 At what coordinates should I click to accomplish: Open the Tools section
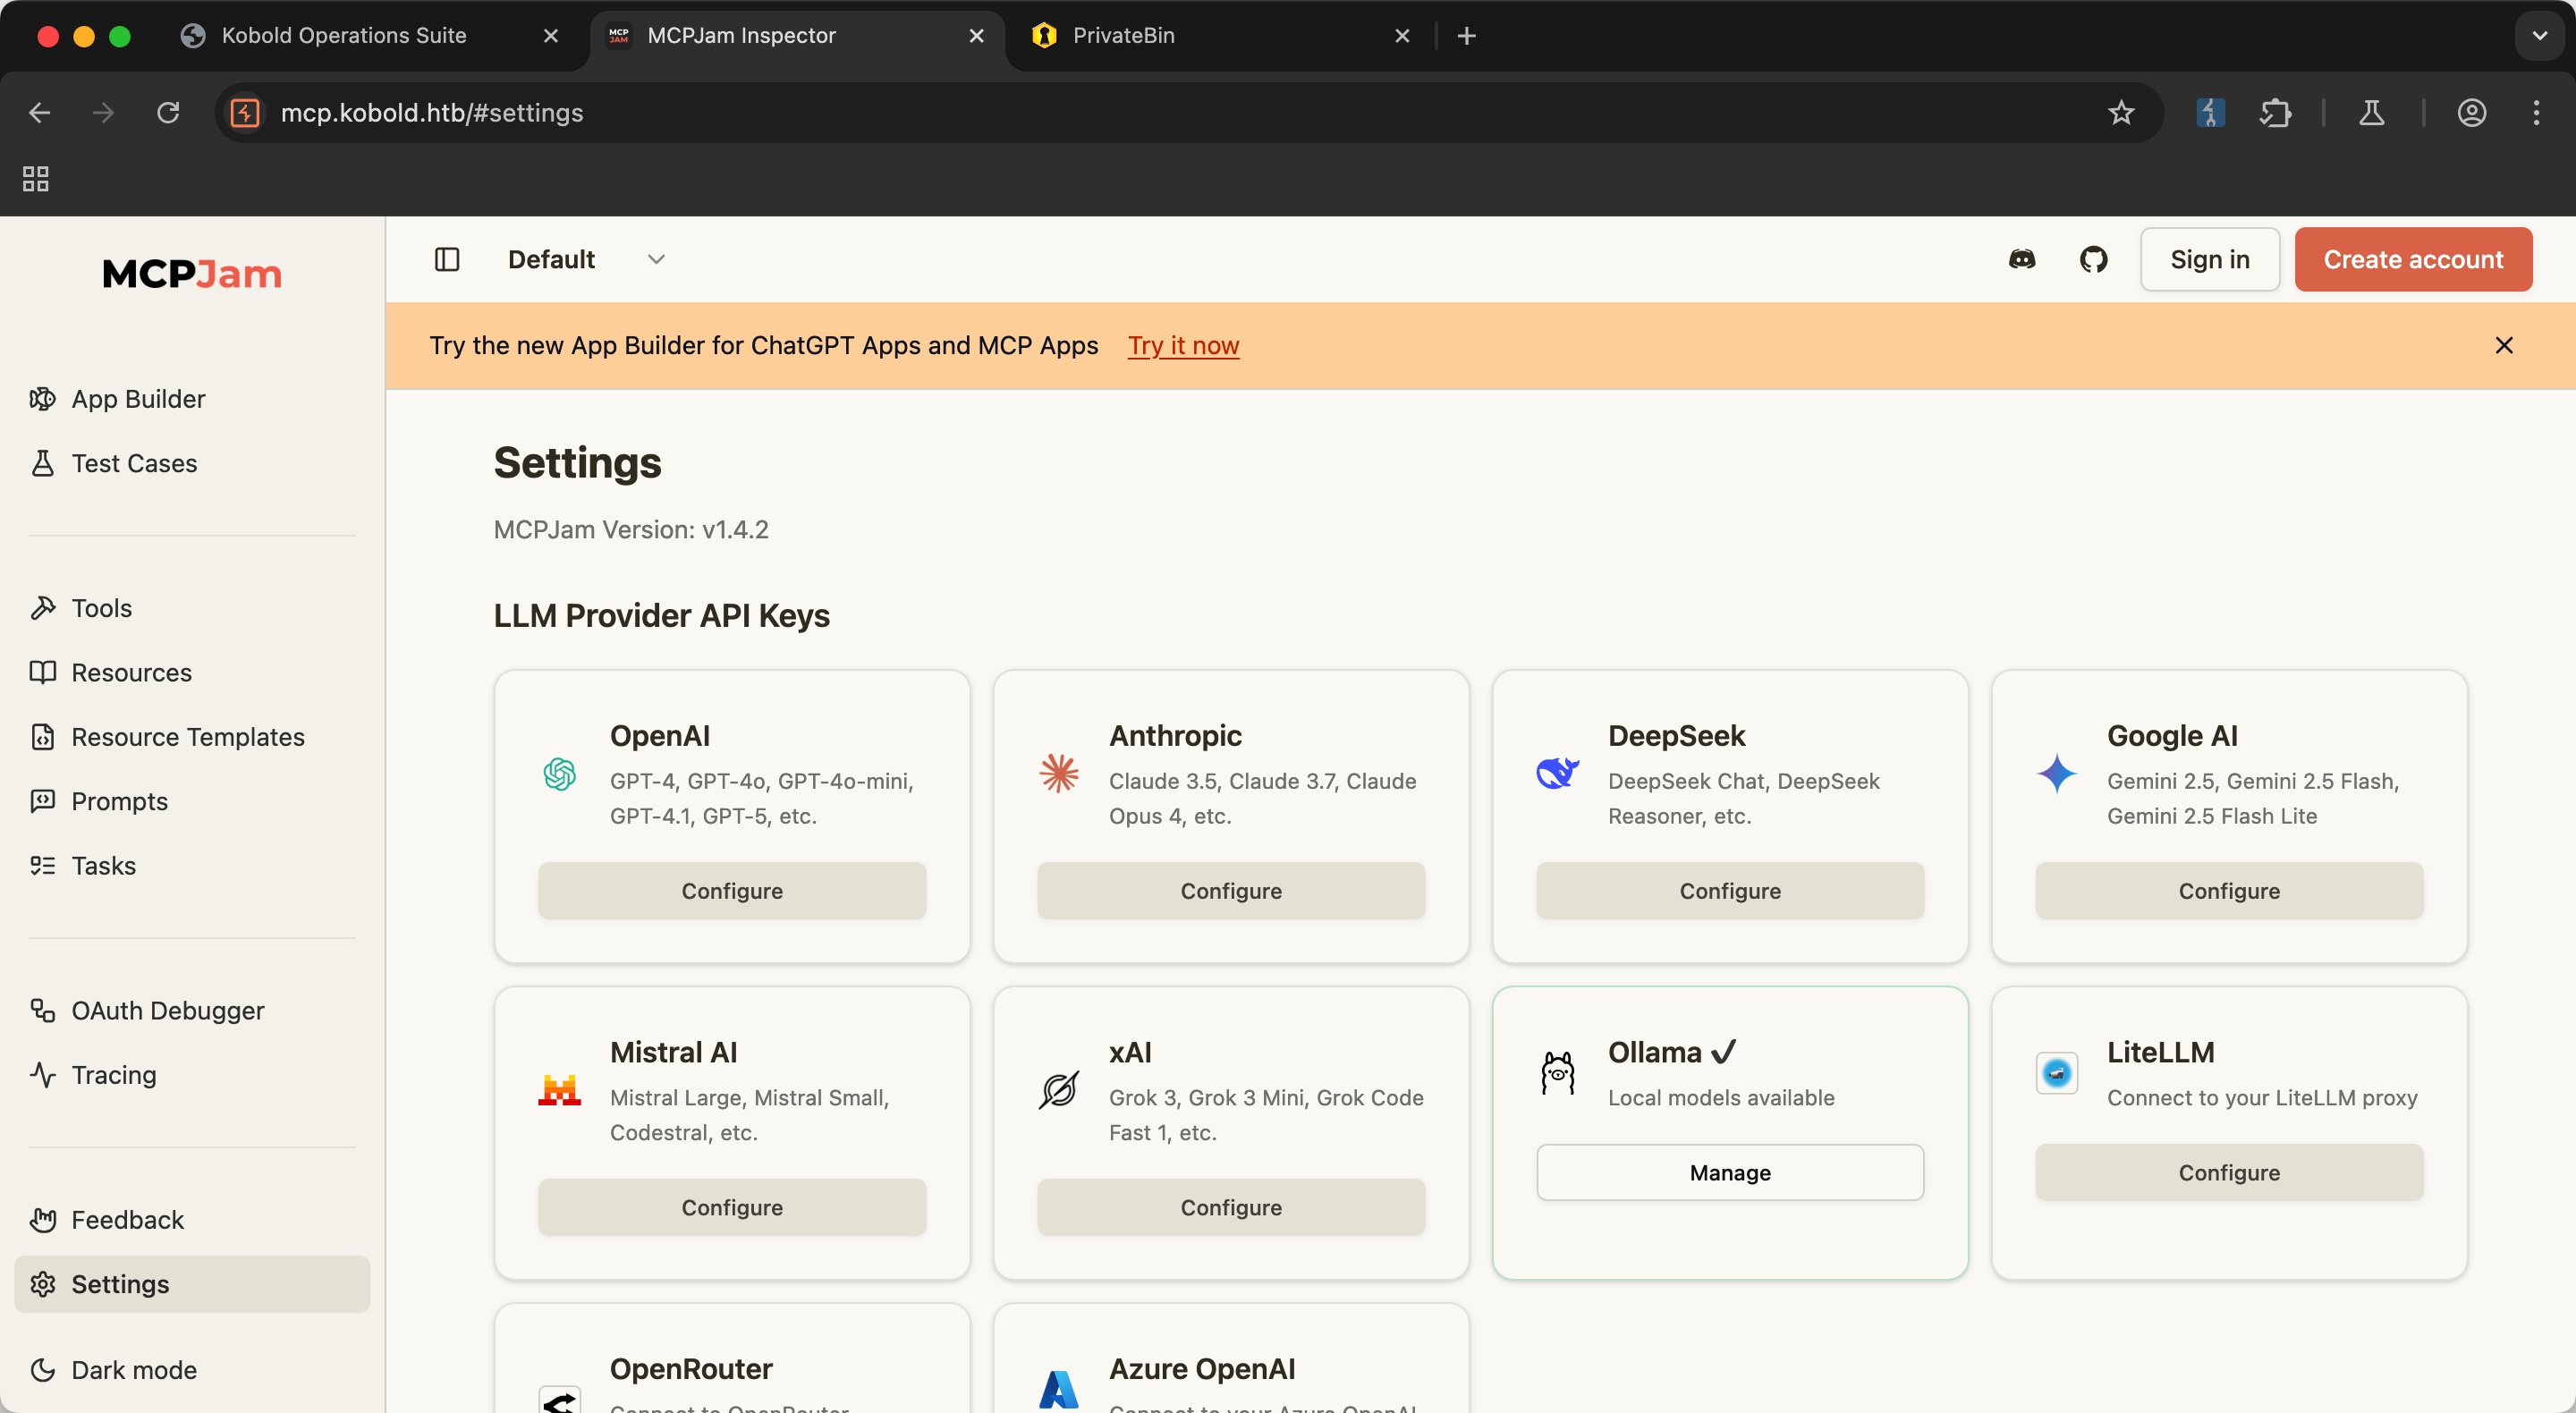(192, 608)
